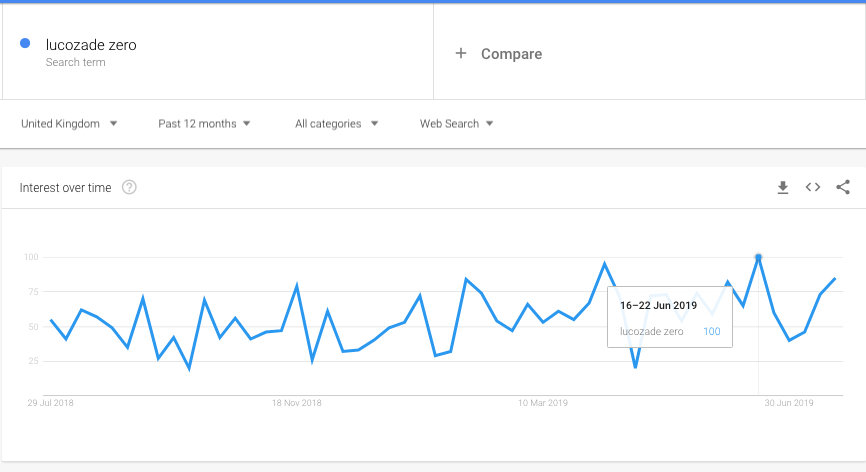Download the Interest over time data

pyautogui.click(x=783, y=188)
